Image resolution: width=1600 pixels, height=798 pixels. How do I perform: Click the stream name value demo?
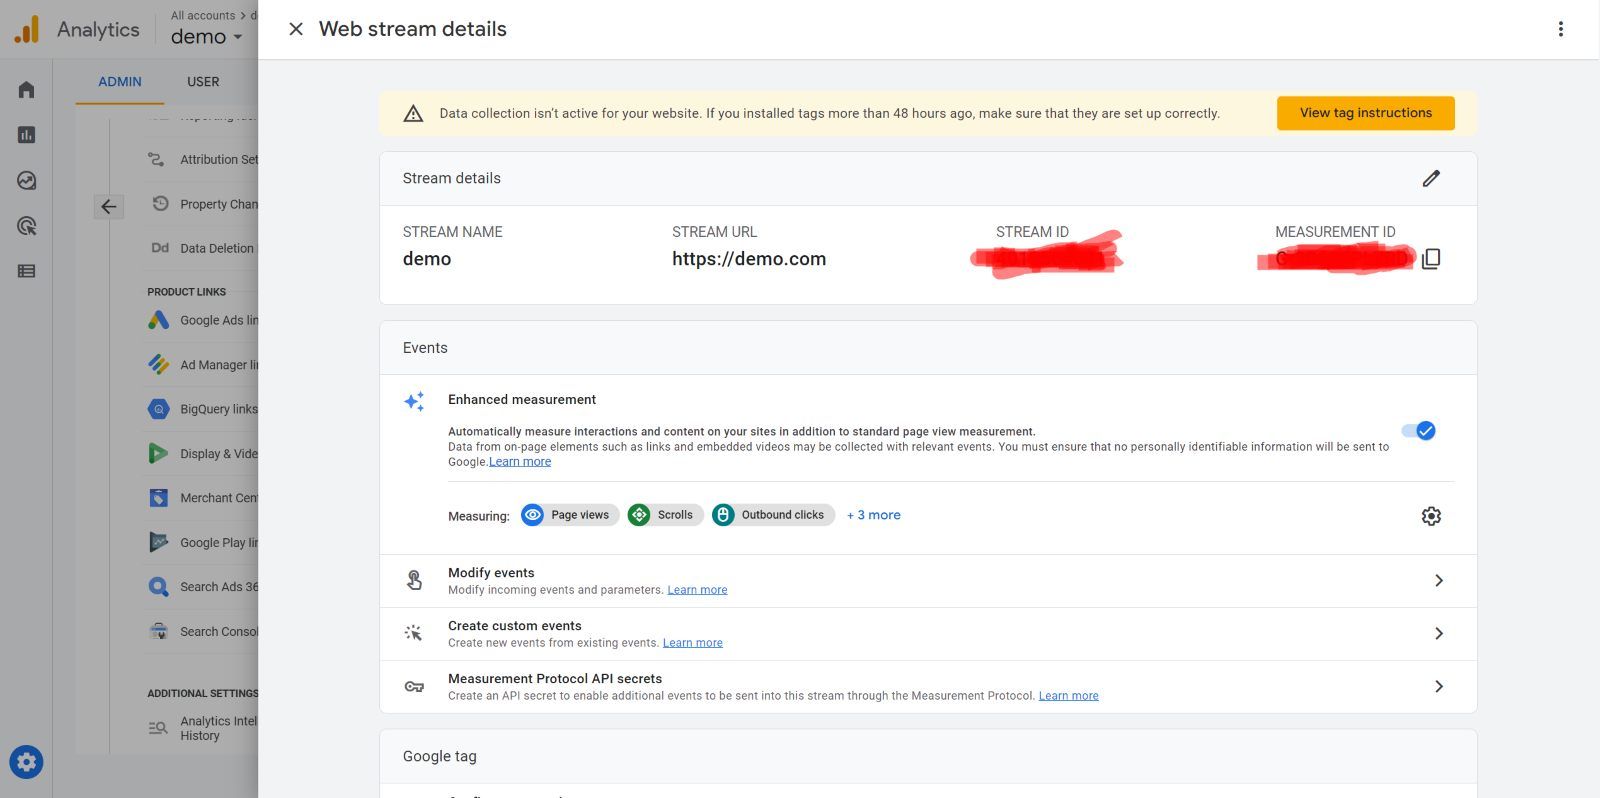pyautogui.click(x=427, y=259)
